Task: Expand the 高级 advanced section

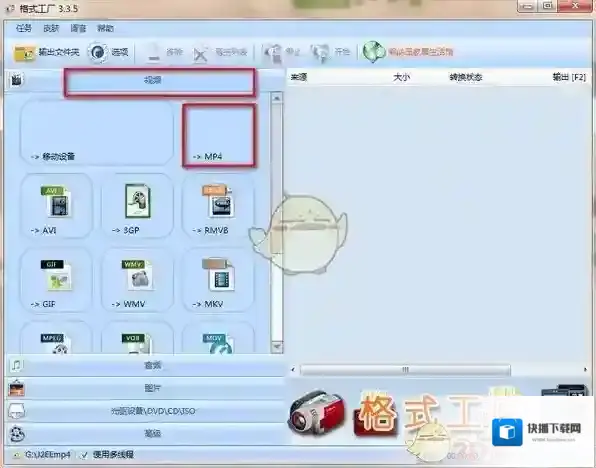Action: (x=153, y=433)
